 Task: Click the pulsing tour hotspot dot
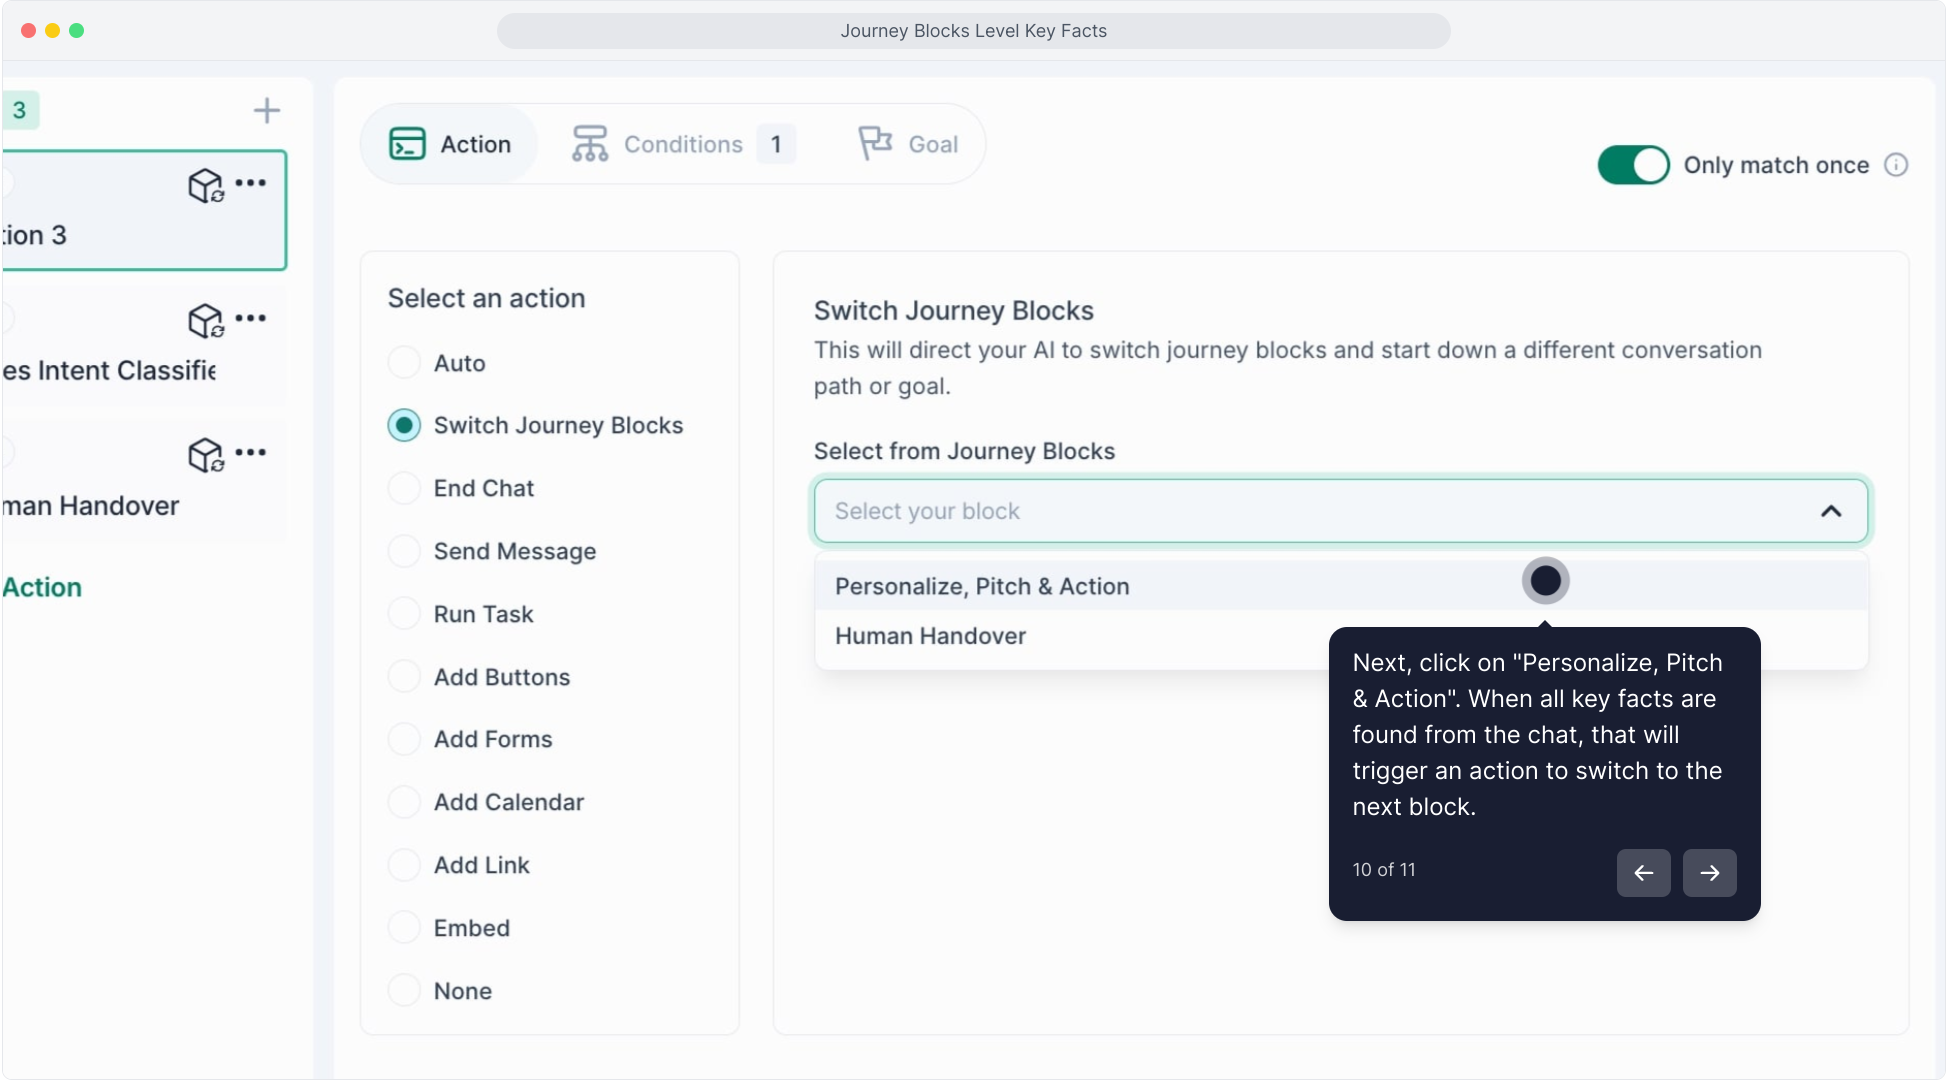pyautogui.click(x=1545, y=580)
